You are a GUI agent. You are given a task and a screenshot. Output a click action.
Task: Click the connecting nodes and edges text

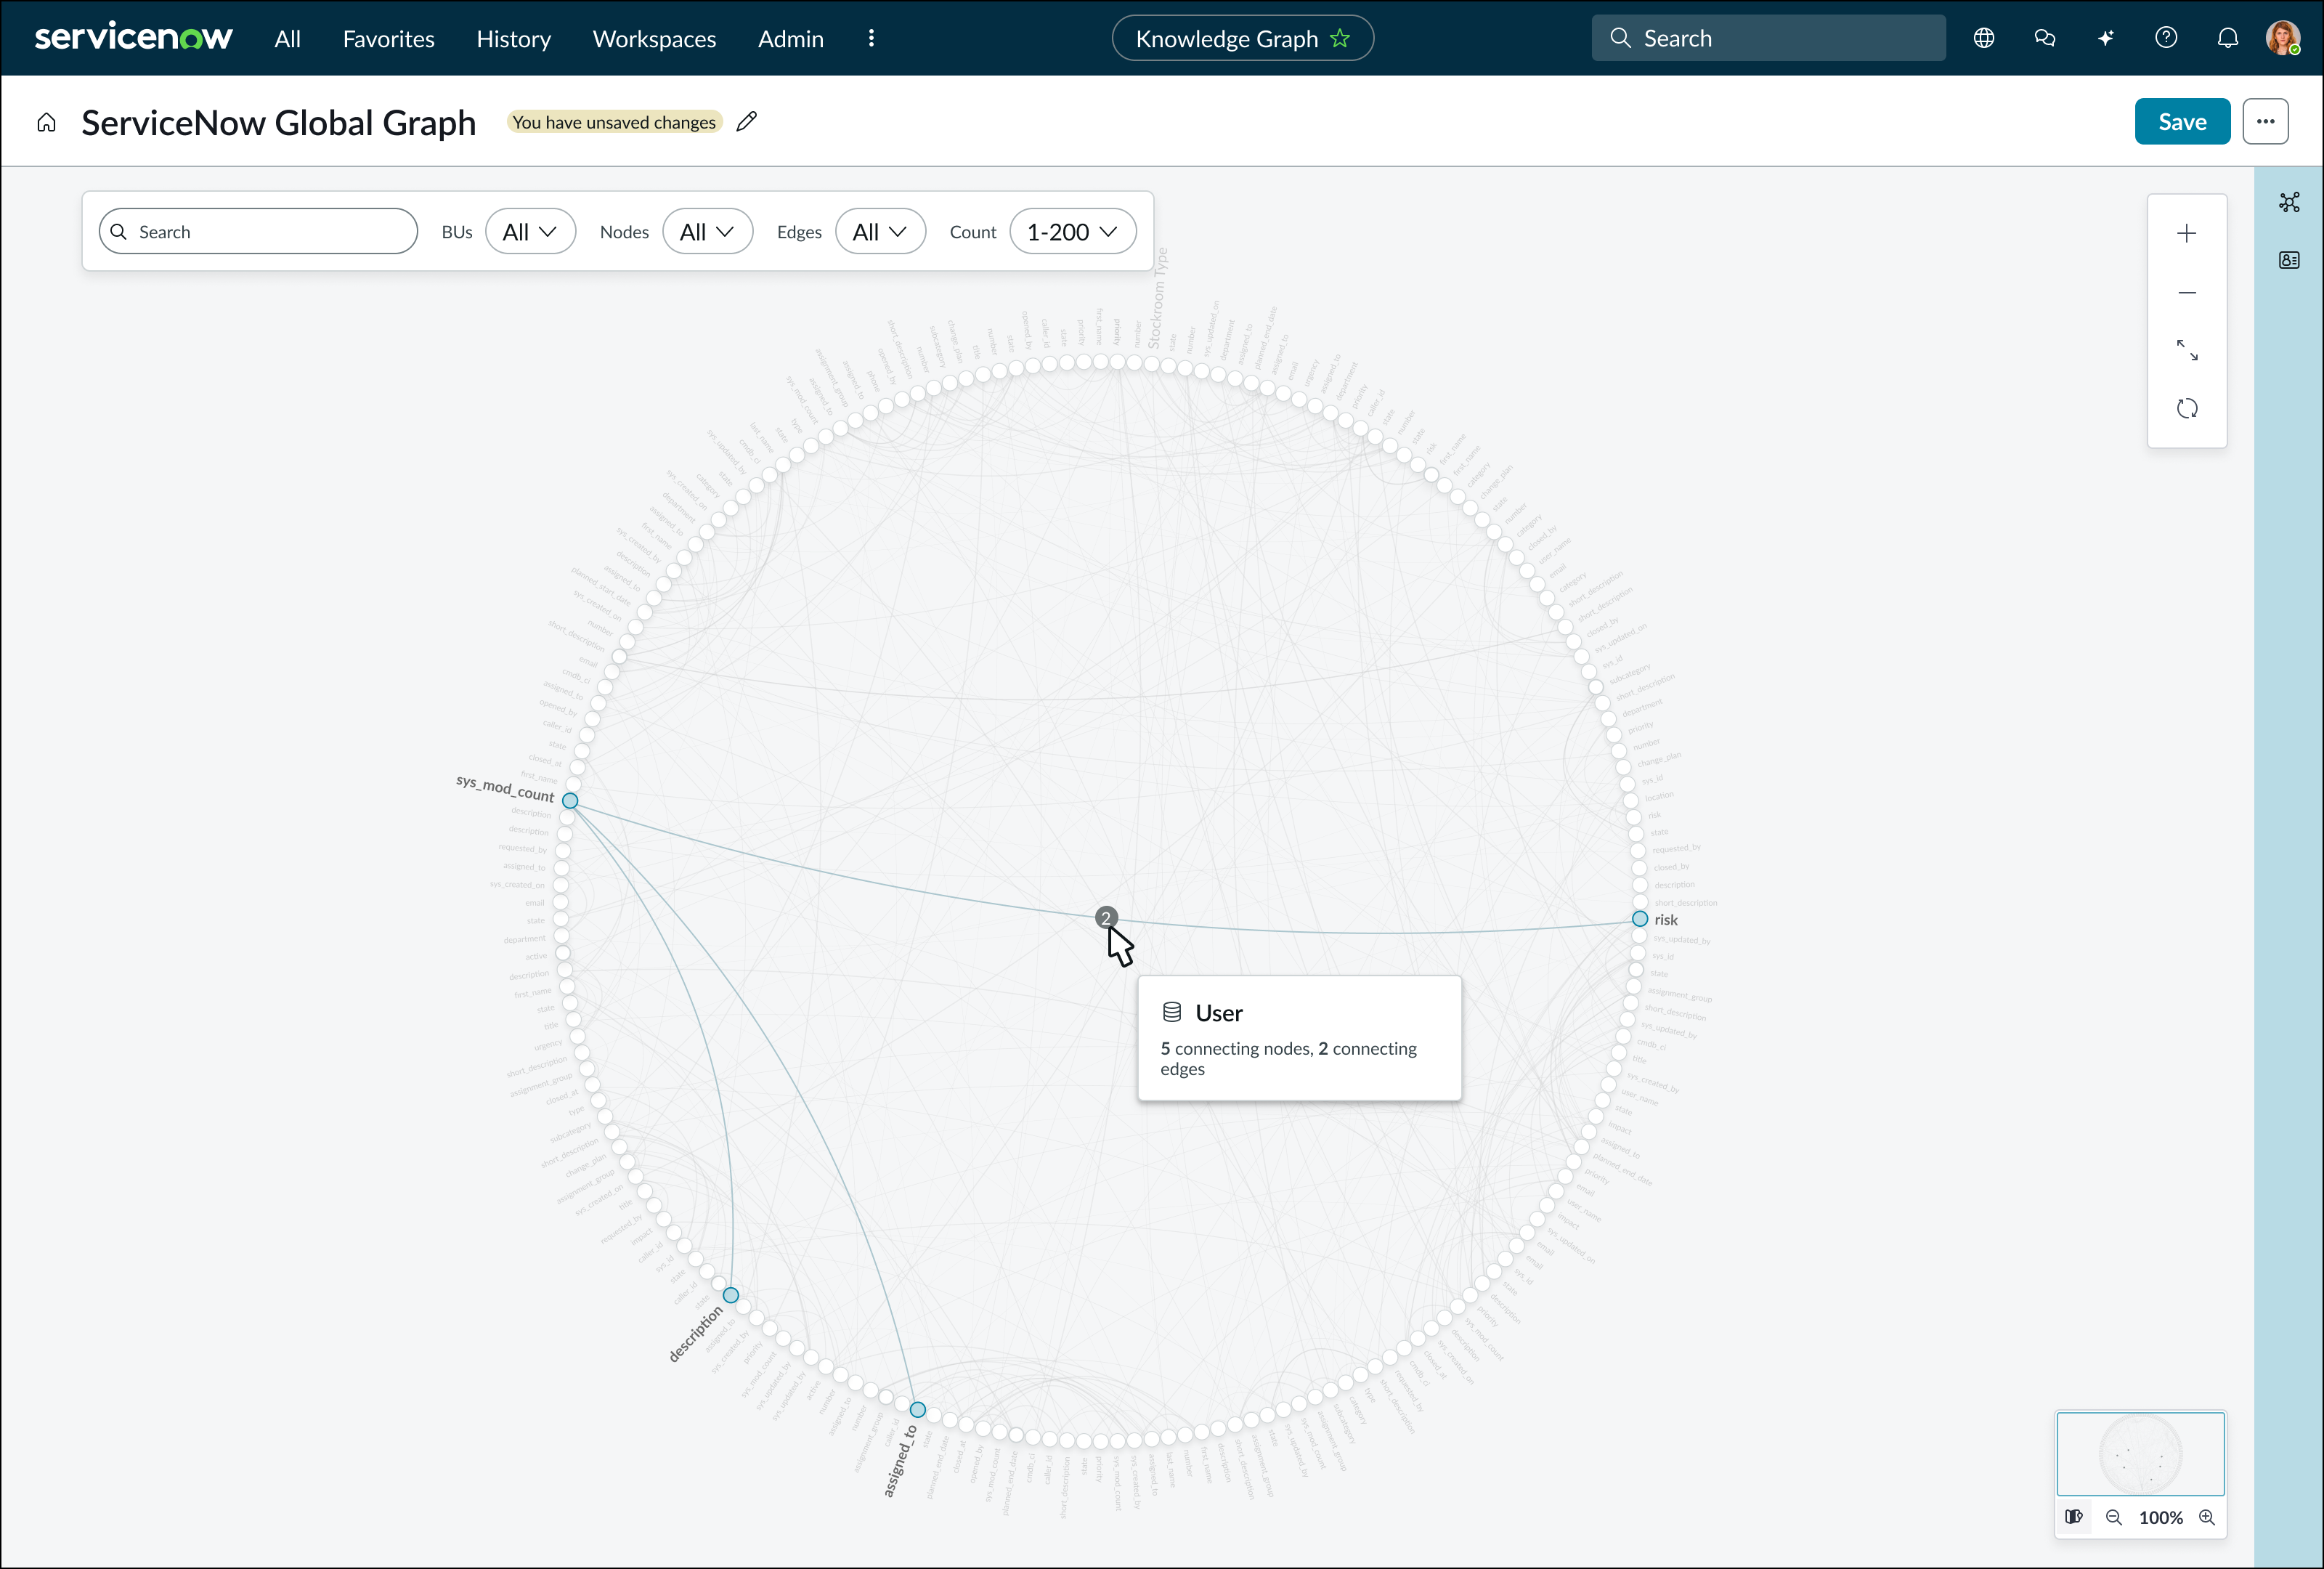click(x=1288, y=1058)
